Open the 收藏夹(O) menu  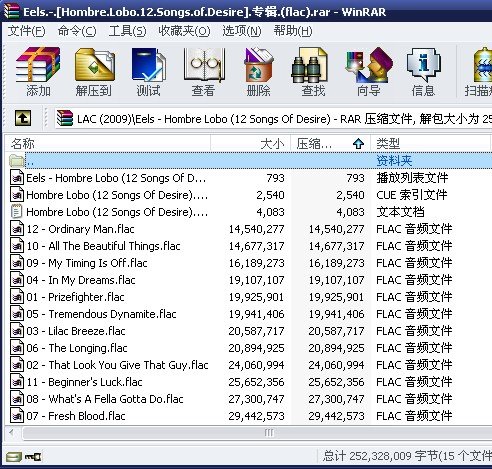pos(184,31)
